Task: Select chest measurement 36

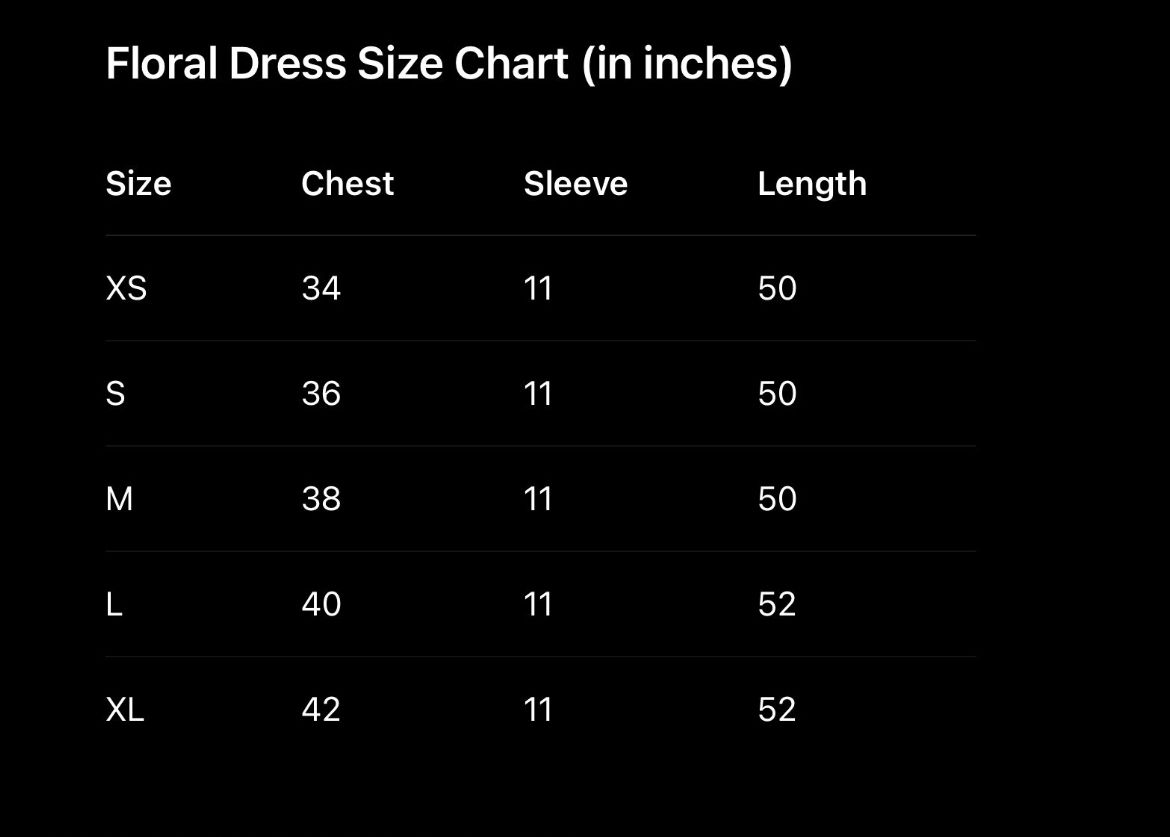Action: coord(321,394)
